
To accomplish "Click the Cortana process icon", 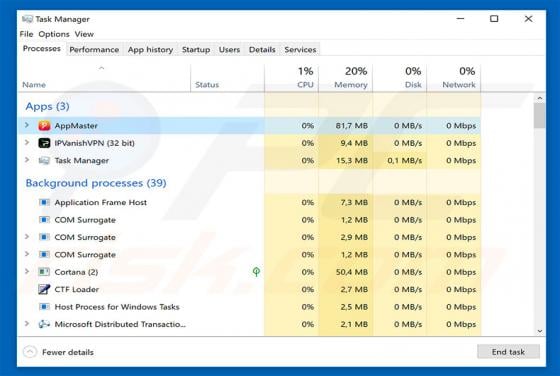I will tap(44, 272).
